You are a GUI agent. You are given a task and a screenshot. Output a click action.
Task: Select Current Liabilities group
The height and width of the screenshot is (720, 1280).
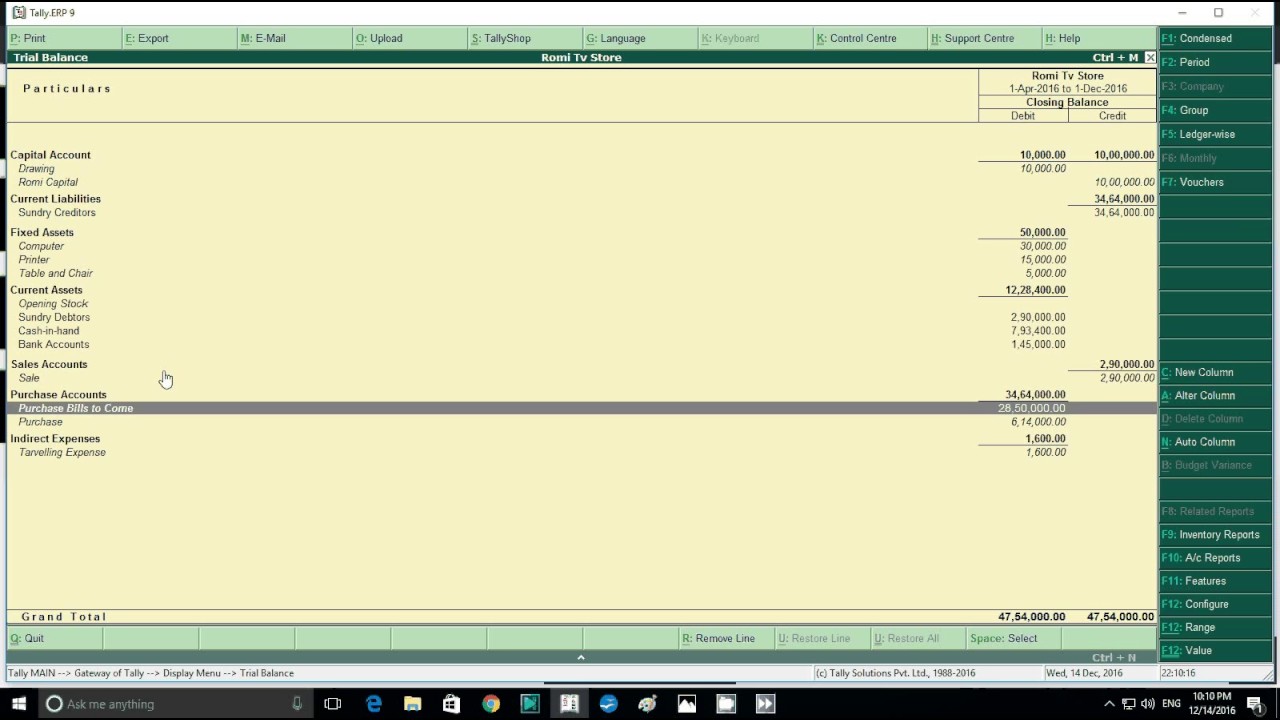[x=582, y=199]
